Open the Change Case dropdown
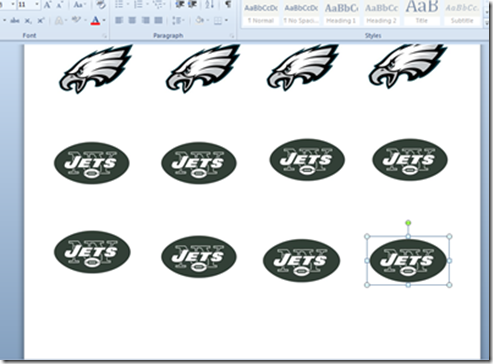 pyautogui.click(x=80, y=5)
